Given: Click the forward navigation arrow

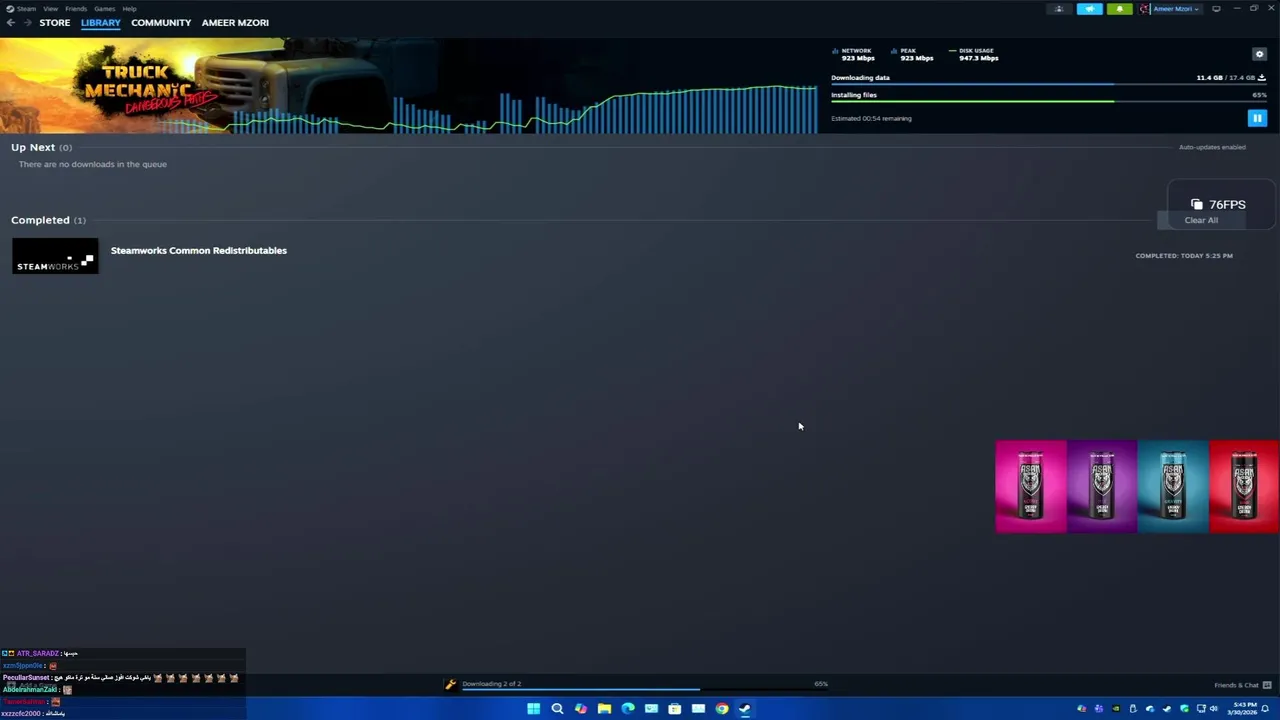Looking at the screenshot, I should pos(26,22).
